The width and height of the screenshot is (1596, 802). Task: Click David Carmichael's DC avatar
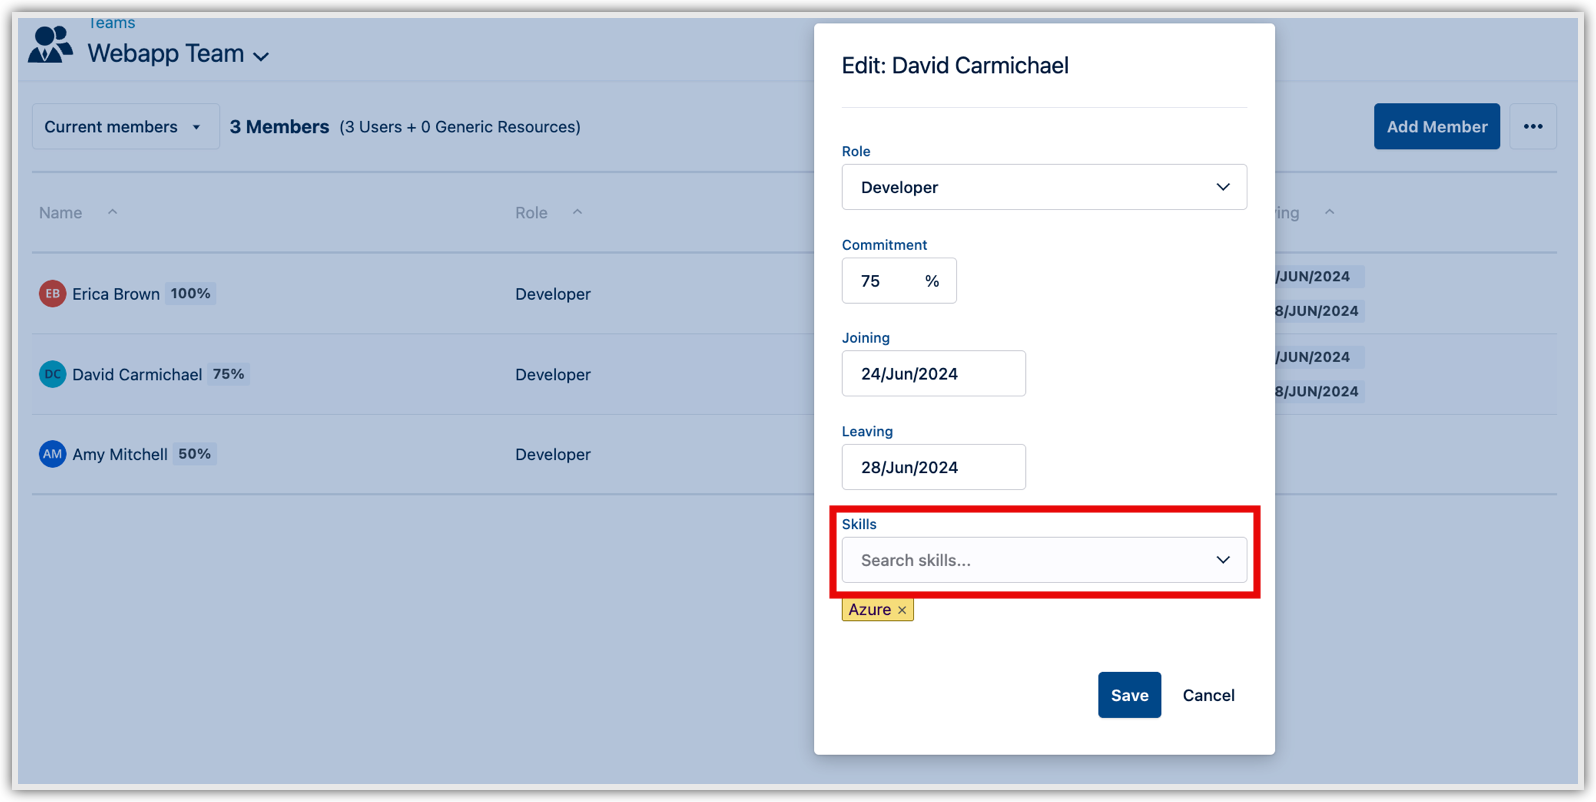pyautogui.click(x=52, y=374)
